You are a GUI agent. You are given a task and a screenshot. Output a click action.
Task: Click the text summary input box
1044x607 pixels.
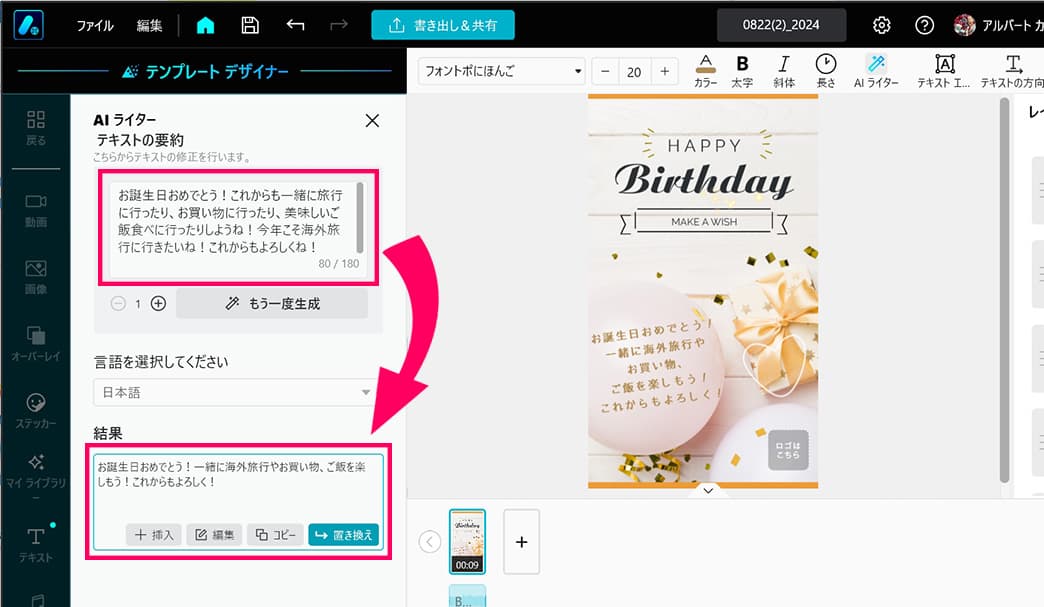(236, 230)
